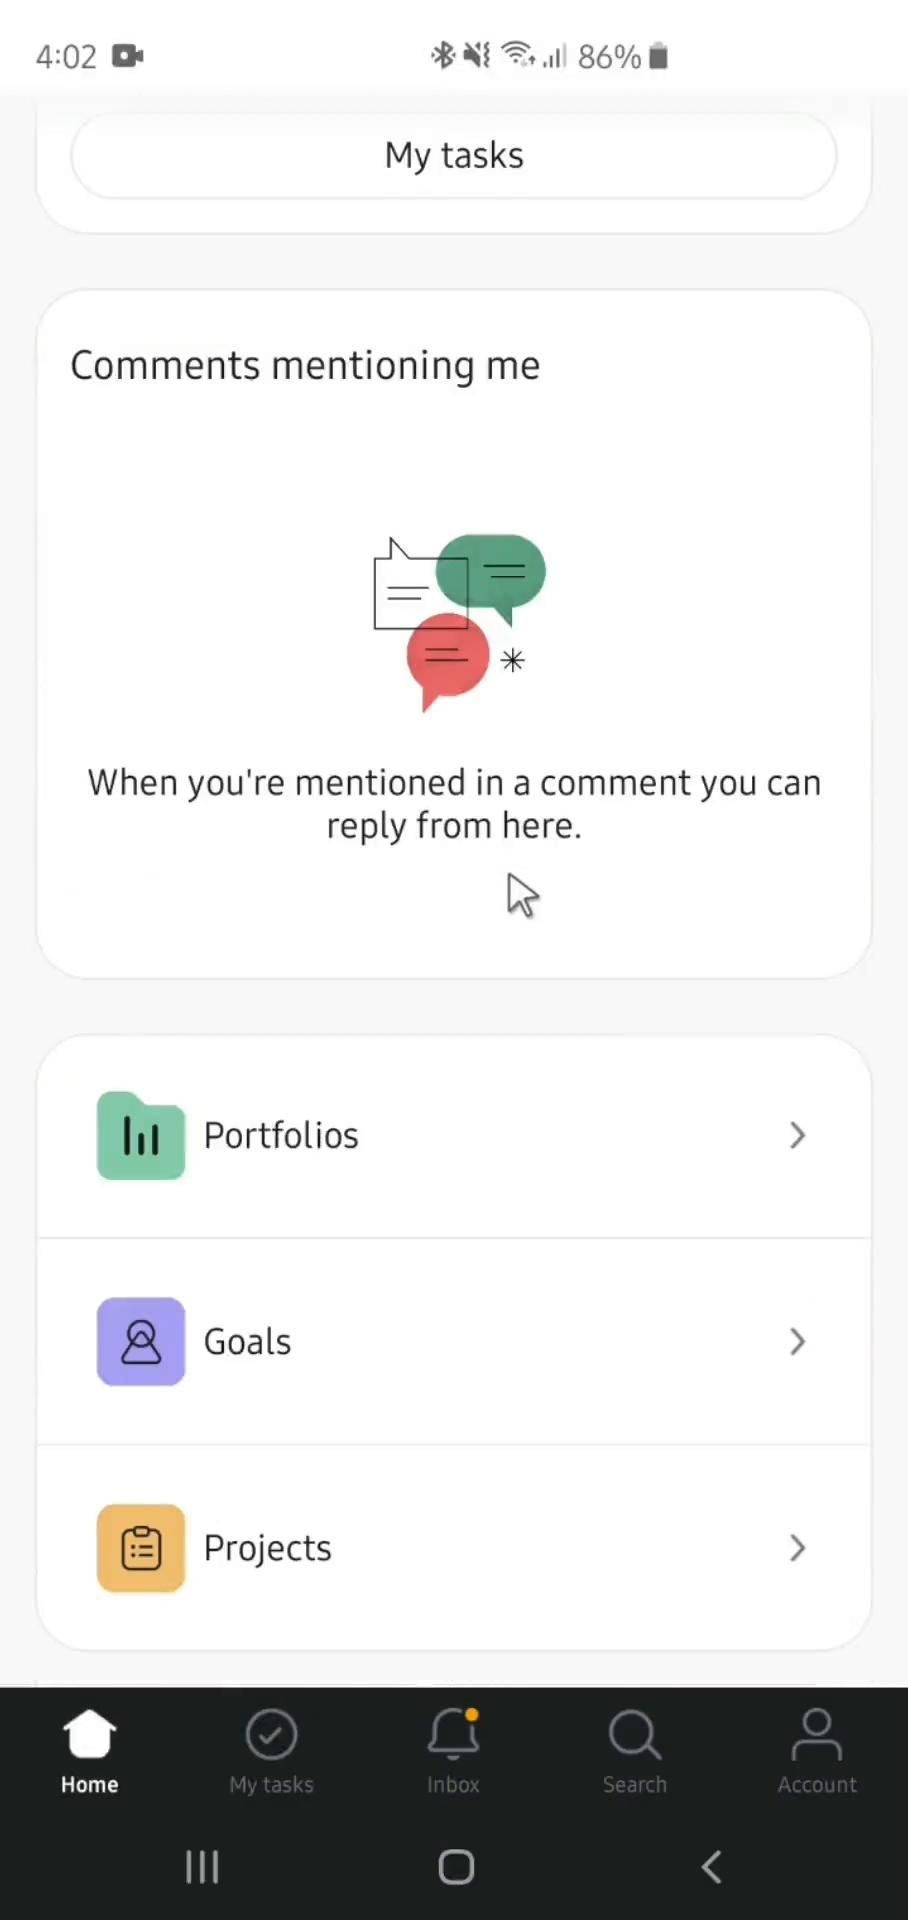Tap the purple Goals icon
Viewport: 908px width, 1920px height.
pyautogui.click(x=140, y=1342)
